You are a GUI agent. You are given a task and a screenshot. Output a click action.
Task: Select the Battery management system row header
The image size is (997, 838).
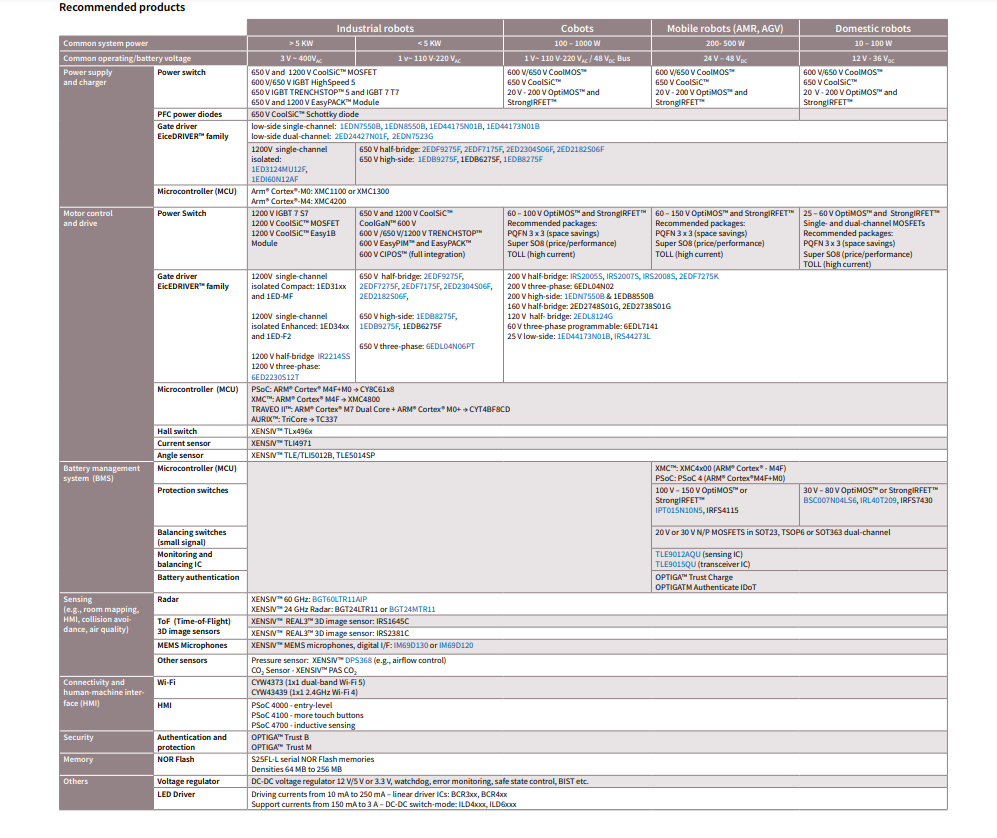coord(98,473)
